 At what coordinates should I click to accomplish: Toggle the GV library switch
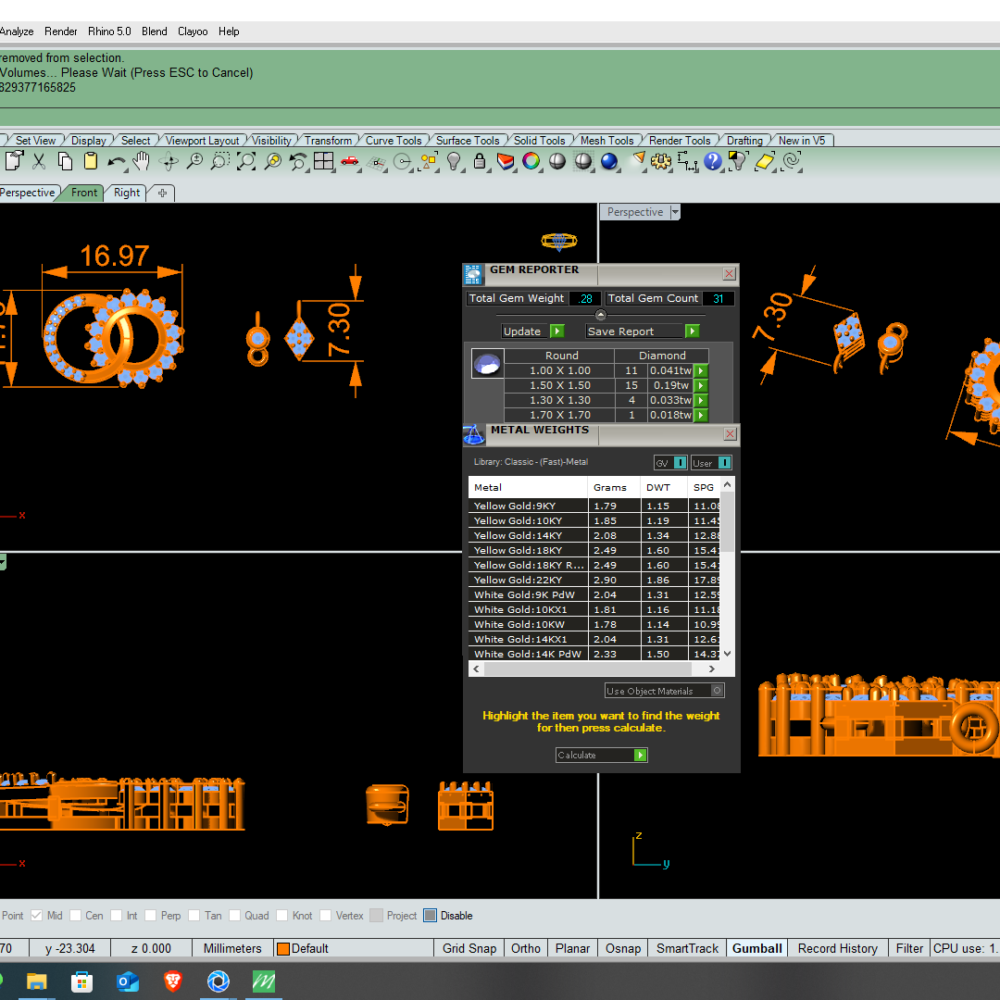click(x=680, y=463)
